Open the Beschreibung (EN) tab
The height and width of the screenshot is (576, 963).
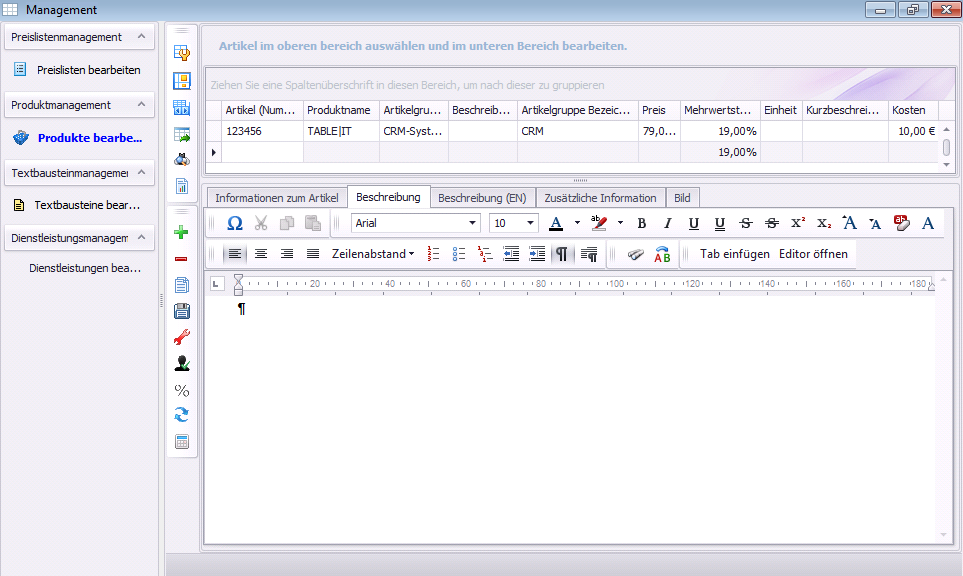[482, 198]
